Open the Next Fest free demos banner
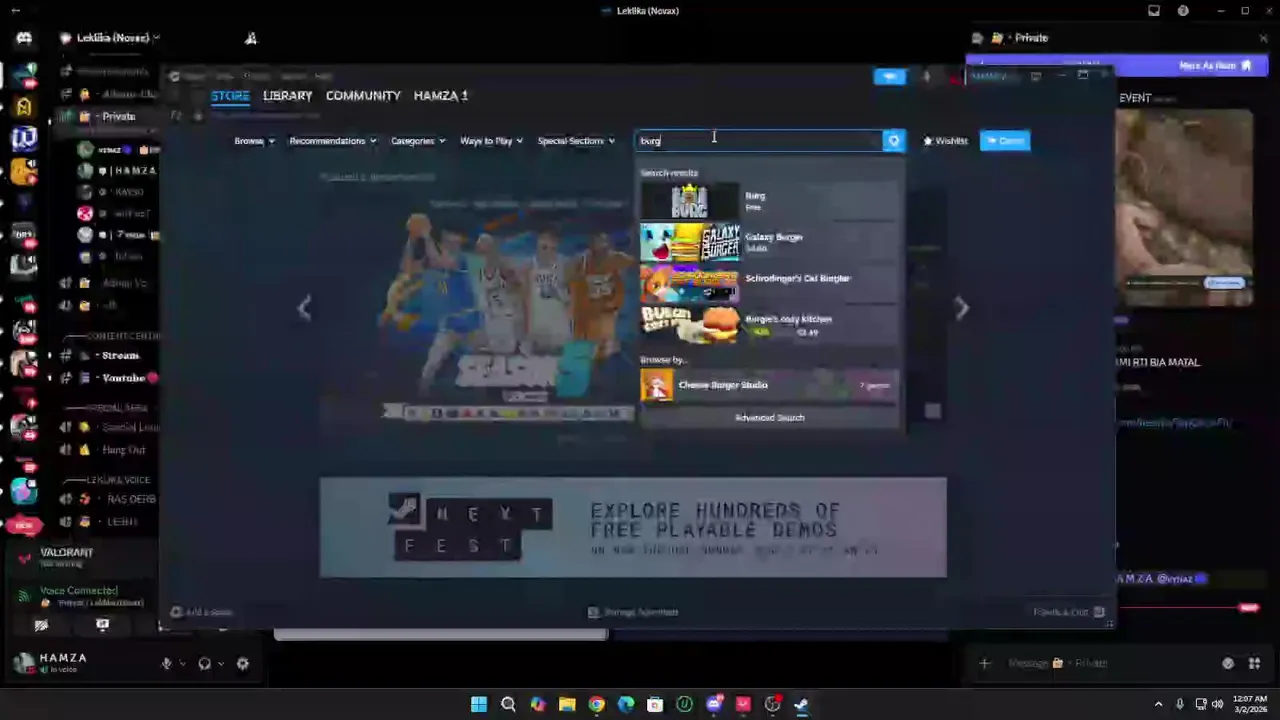The image size is (1280, 720). (x=633, y=527)
